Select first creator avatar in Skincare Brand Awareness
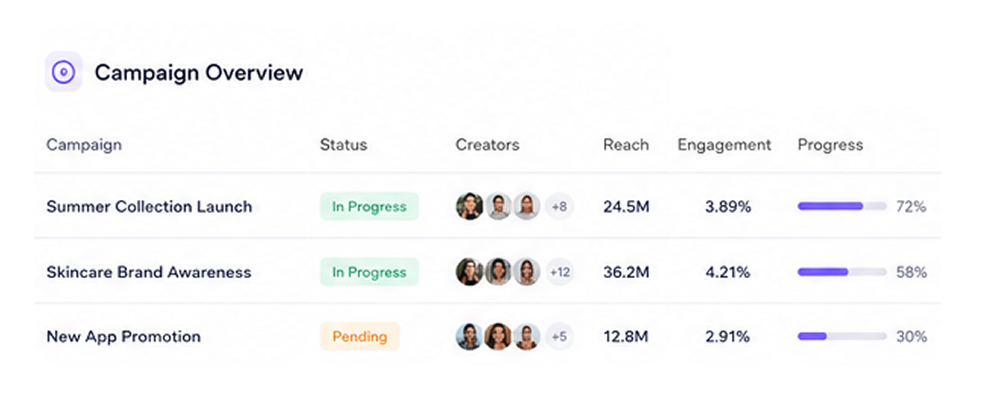Image resolution: width=996 pixels, height=404 pixels. click(x=469, y=272)
